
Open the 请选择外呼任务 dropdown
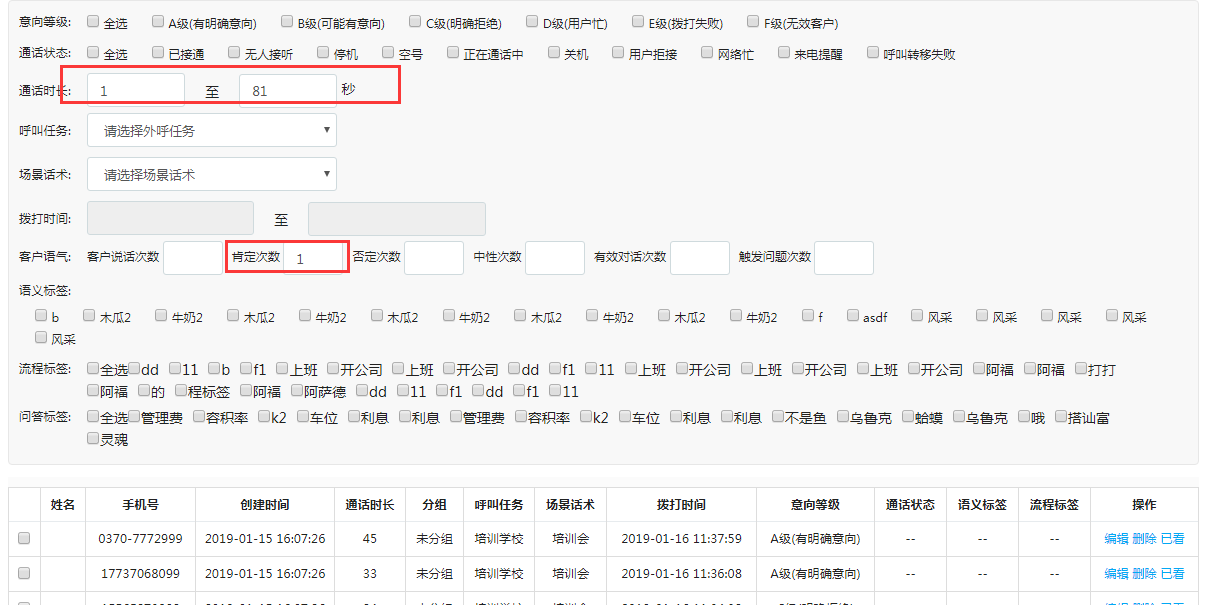tap(212, 130)
